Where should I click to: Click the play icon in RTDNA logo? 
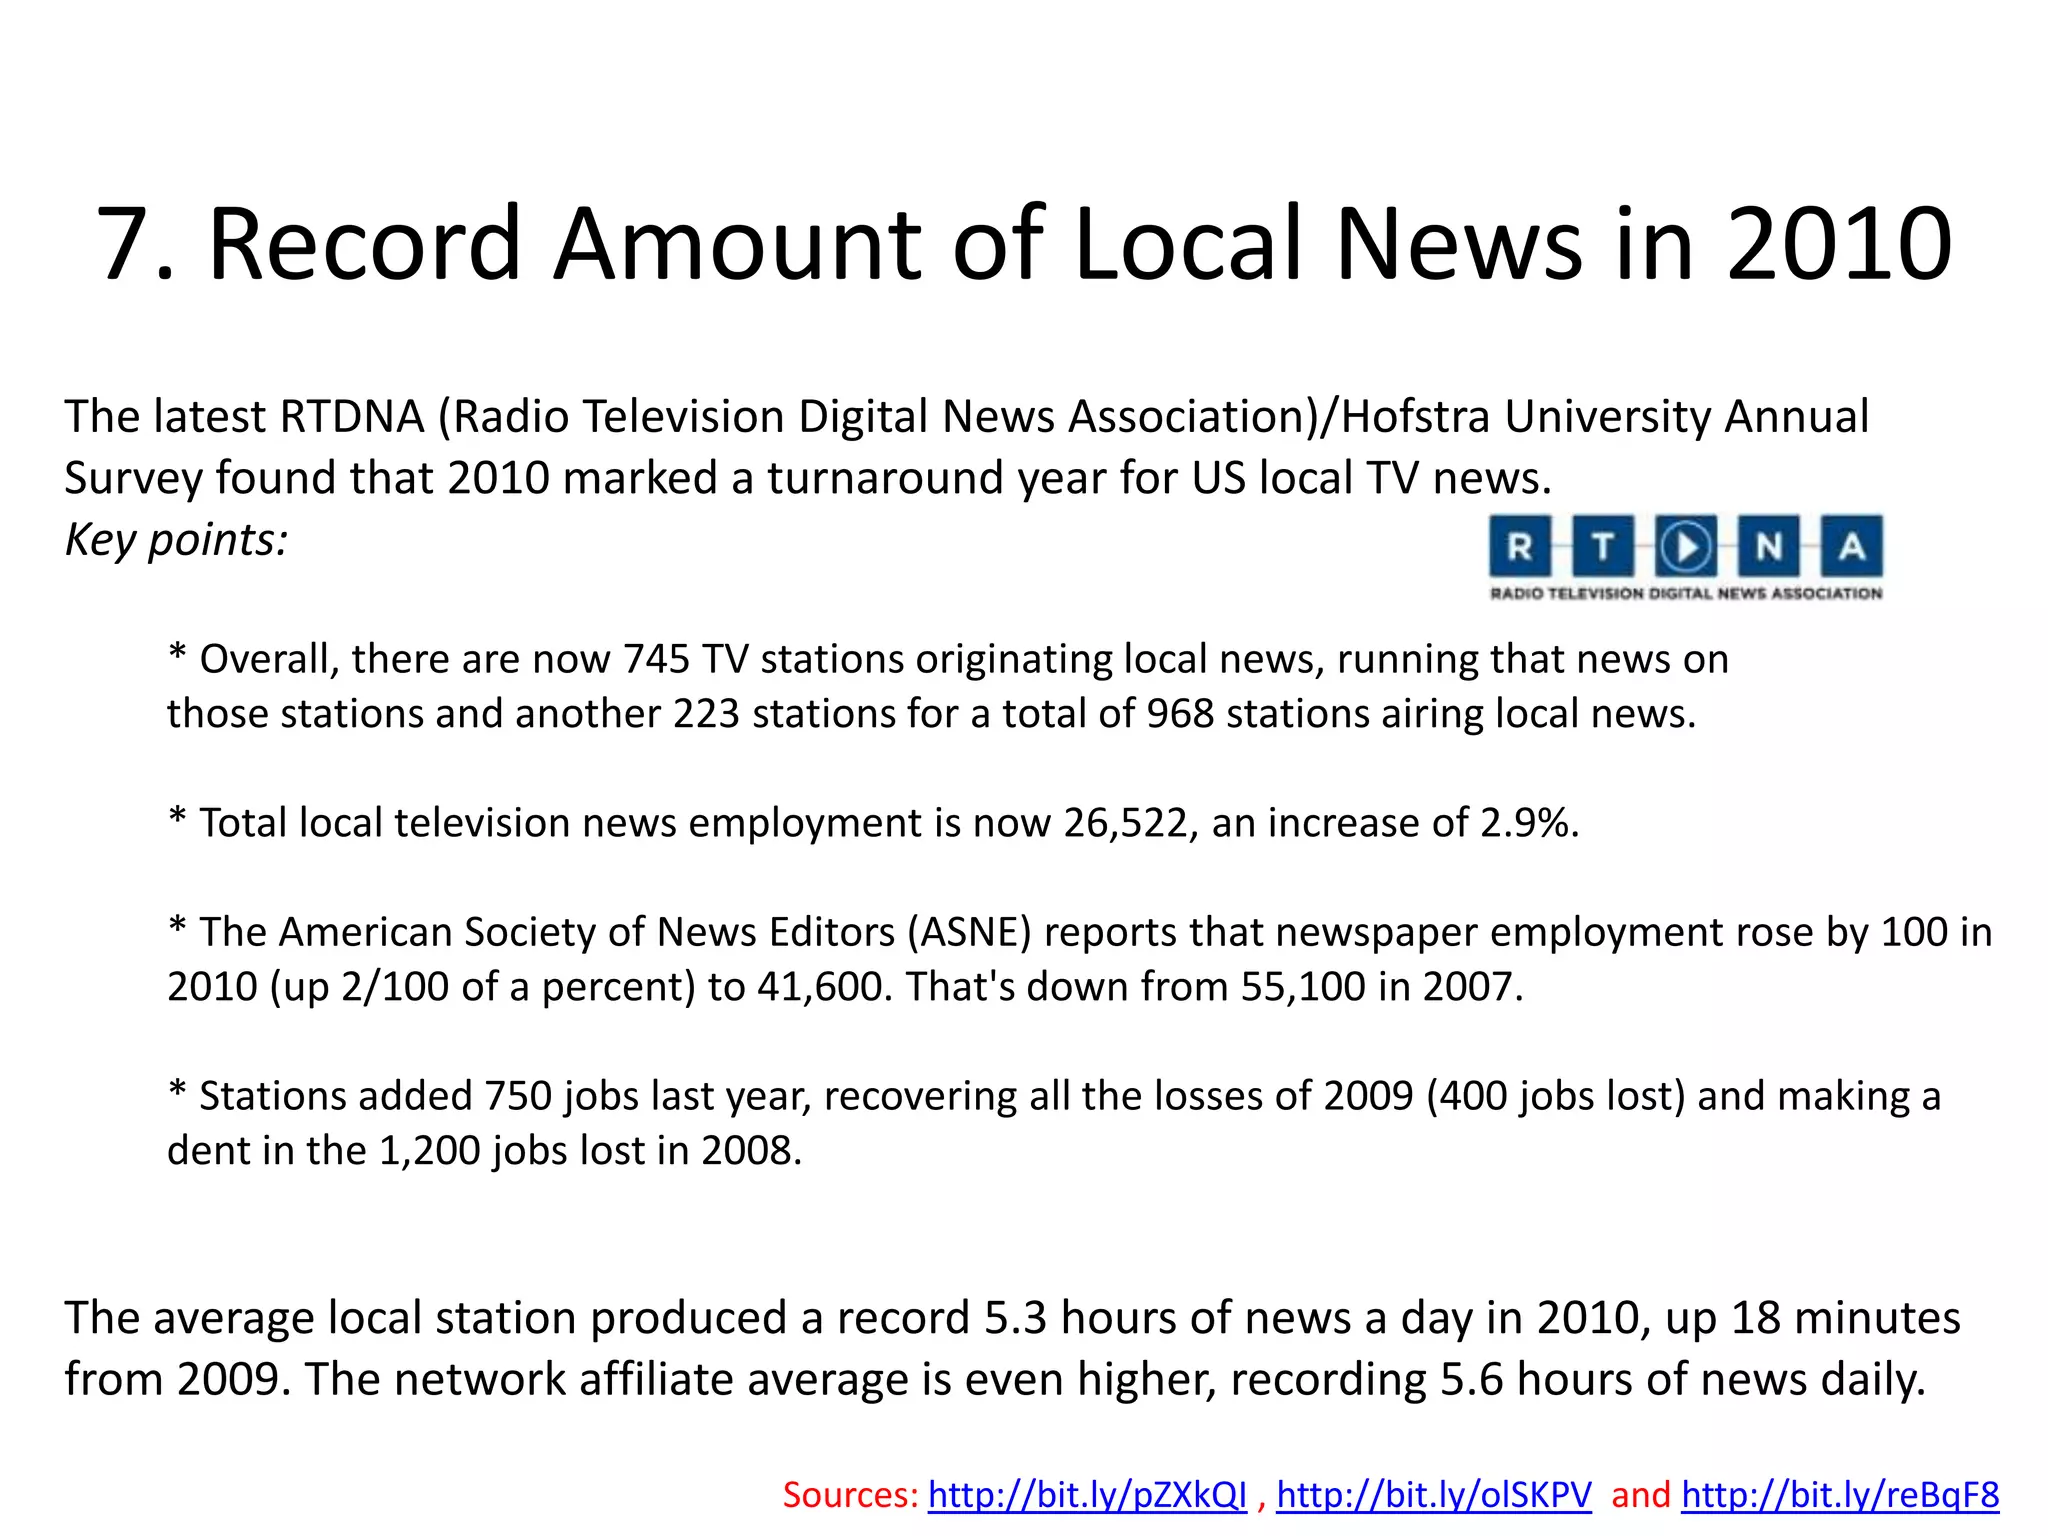[1686, 546]
